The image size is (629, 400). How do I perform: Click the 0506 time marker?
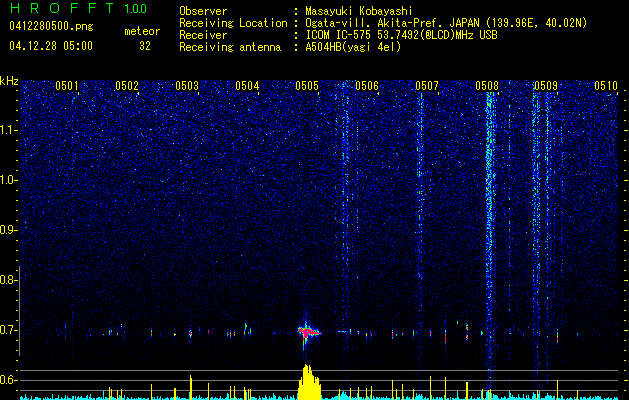(367, 86)
